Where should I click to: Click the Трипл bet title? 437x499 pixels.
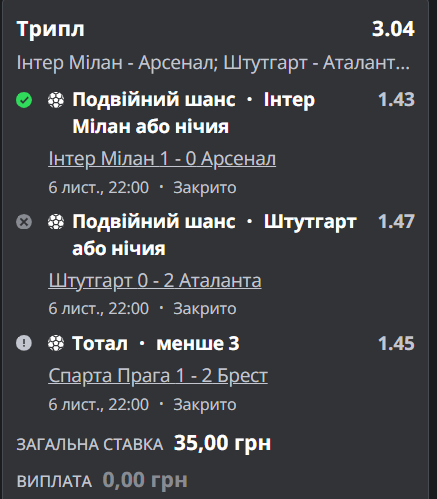pyautogui.click(x=50, y=30)
